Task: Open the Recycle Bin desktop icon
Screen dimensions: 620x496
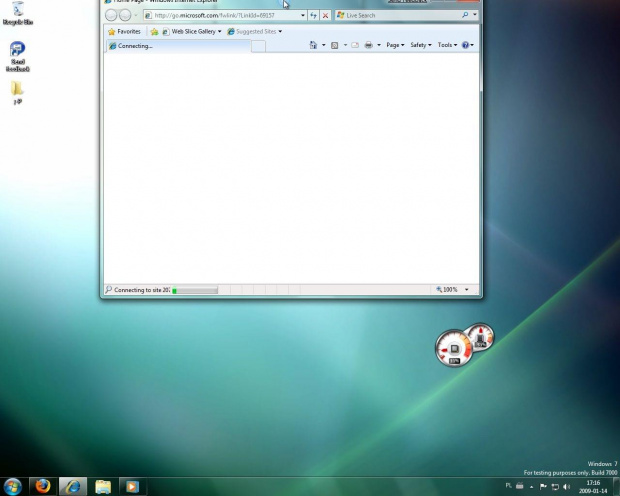Action: [x=17, y=13]
